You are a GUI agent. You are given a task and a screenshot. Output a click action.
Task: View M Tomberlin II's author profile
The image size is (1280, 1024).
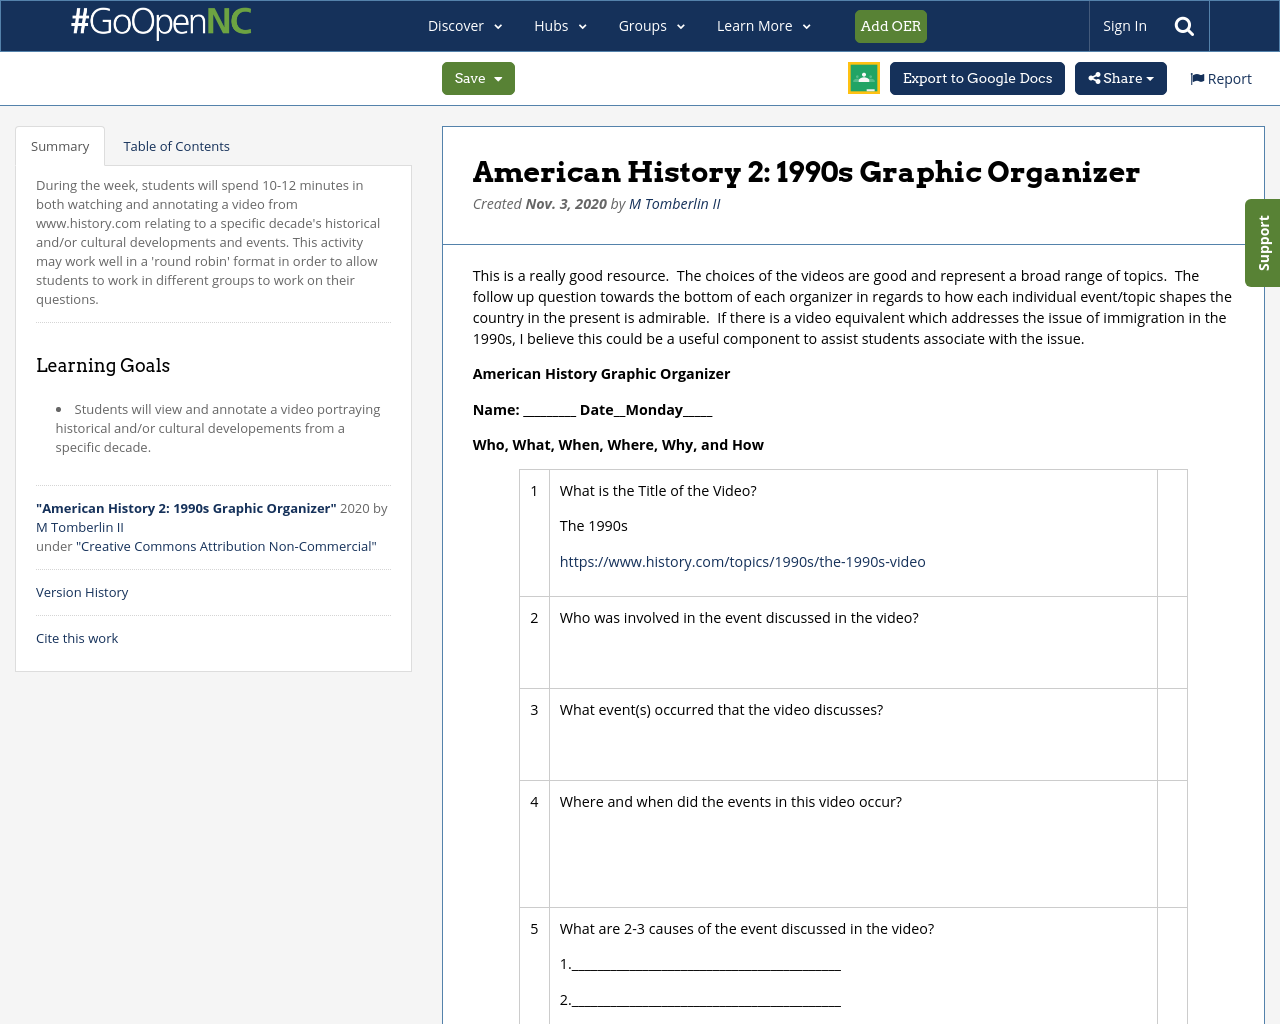point(674,203)
